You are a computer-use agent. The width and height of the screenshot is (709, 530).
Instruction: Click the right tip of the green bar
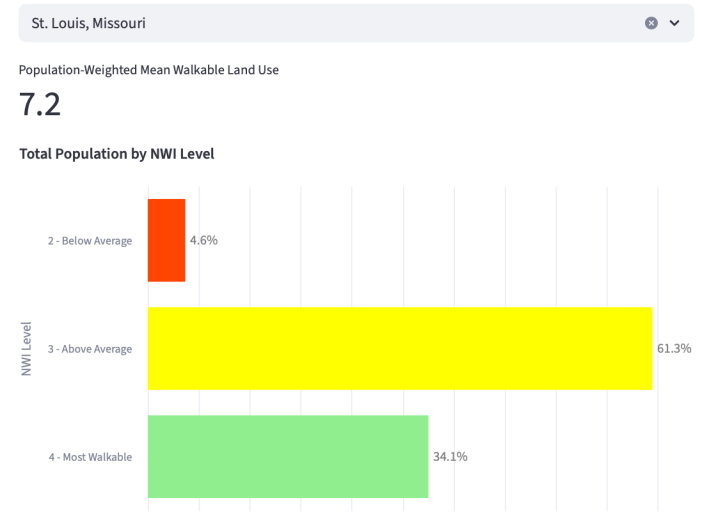(424, 456)
